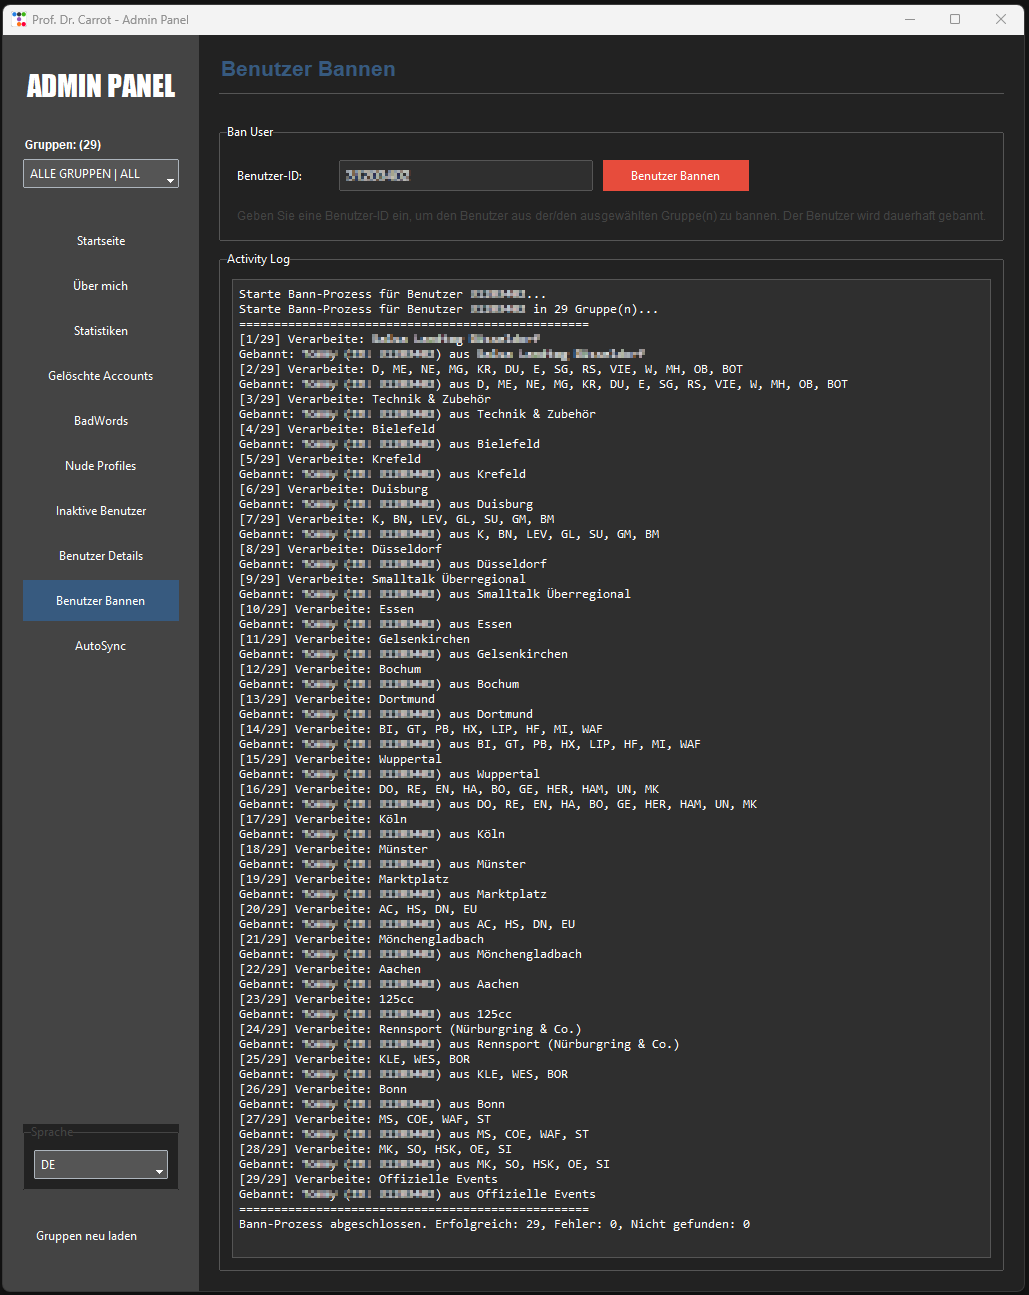Click the language dropdown arrow
Image resolution: width=1029 pixels, height=1295 pixels.
point(159,1170)
